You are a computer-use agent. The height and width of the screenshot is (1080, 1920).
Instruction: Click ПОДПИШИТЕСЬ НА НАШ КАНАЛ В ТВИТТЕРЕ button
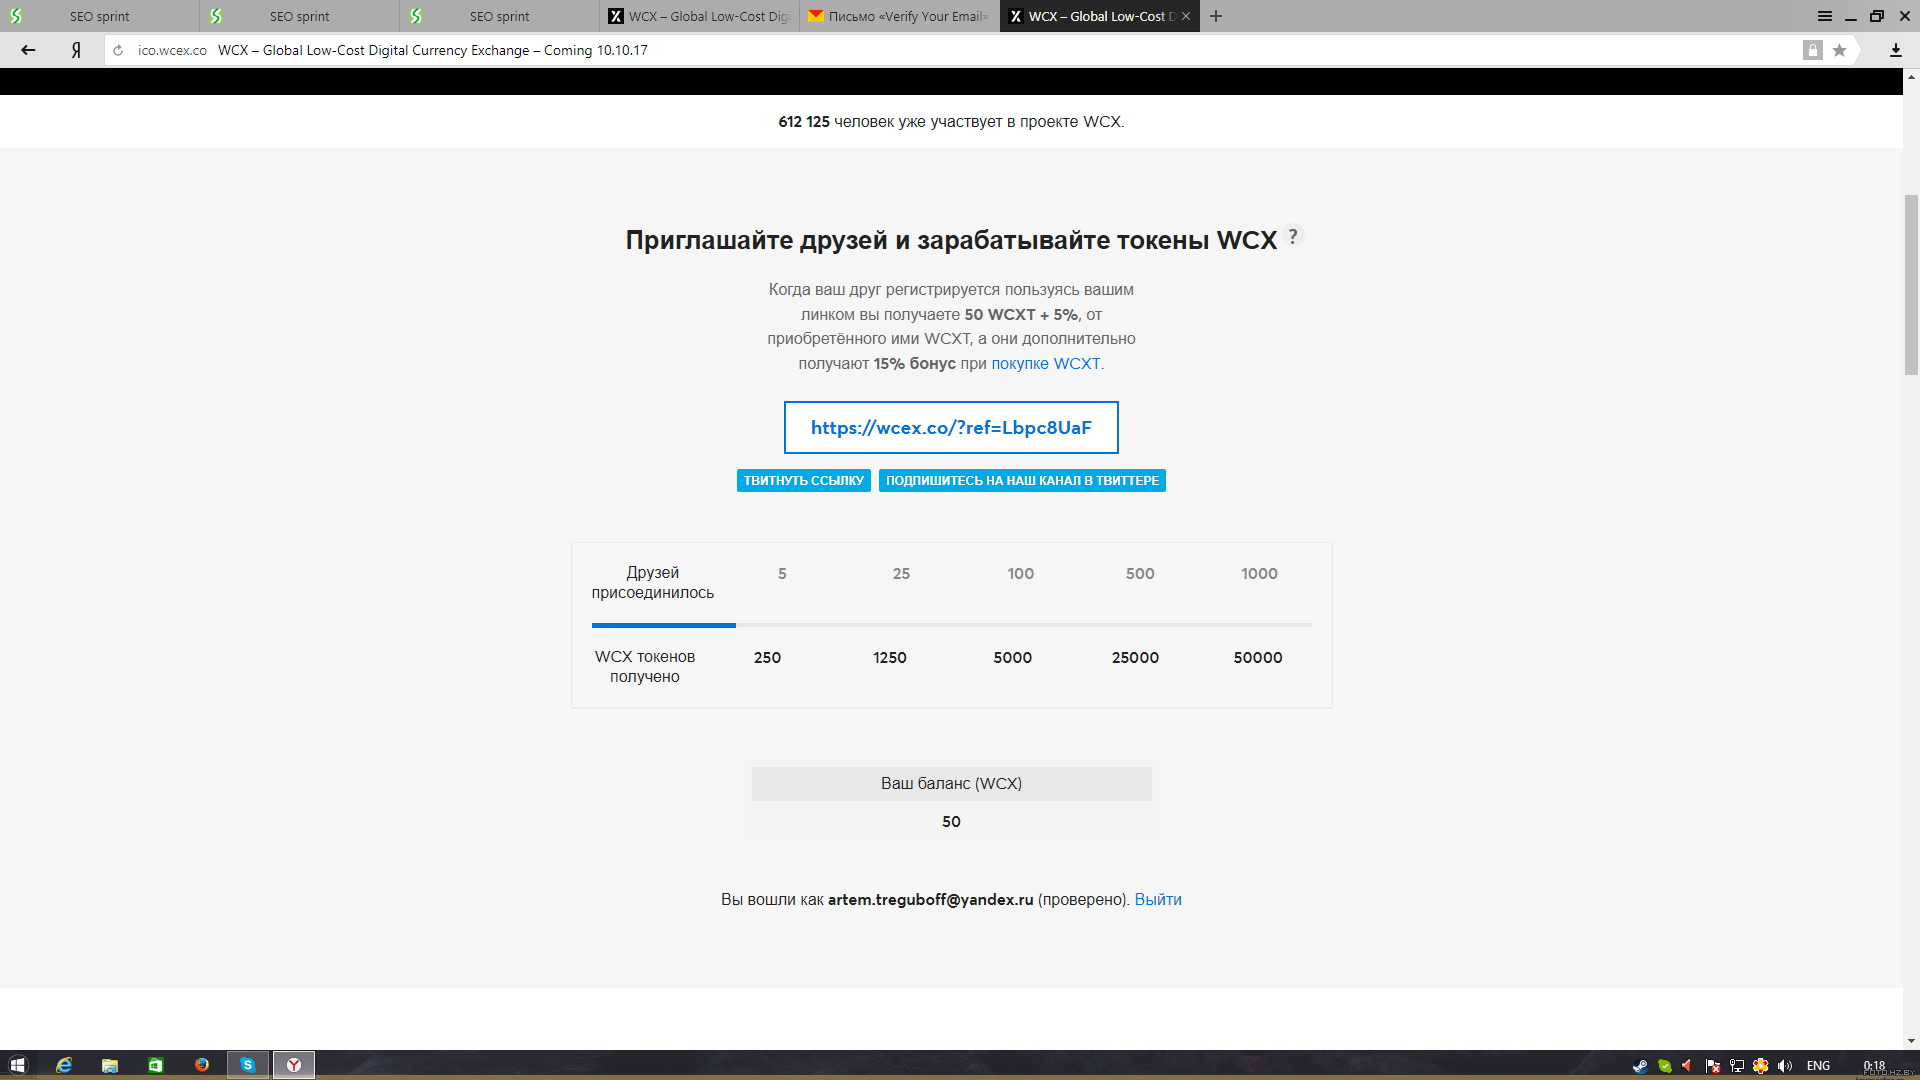tap(1022, 481)
